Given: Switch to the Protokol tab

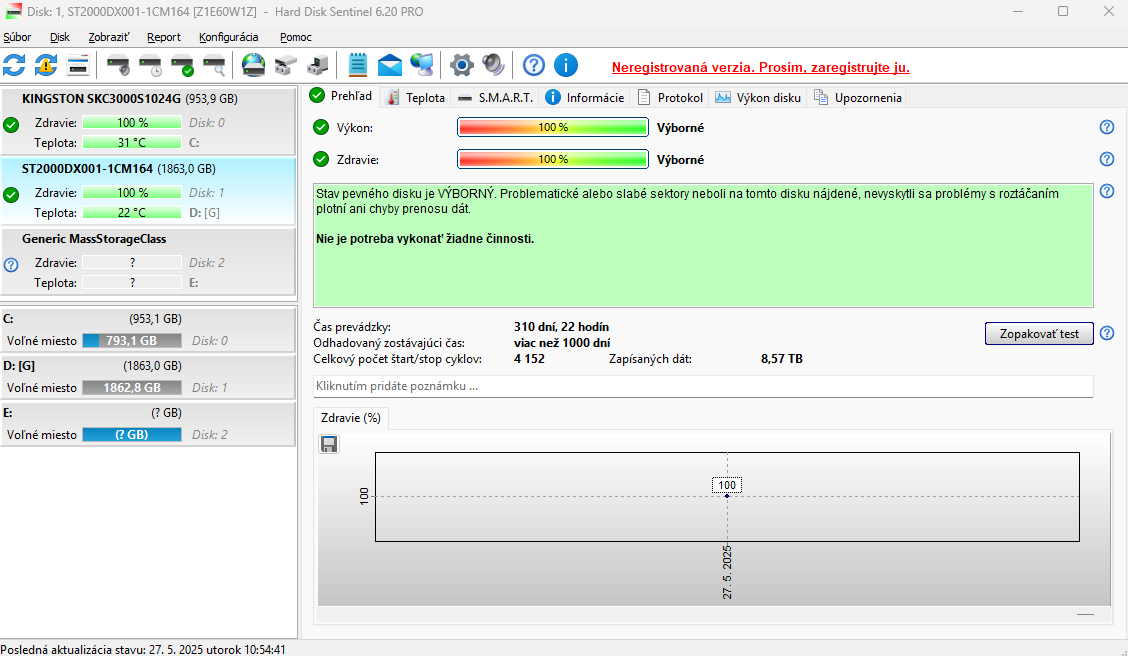Looking at the screenshot, I should pos(670,98).
